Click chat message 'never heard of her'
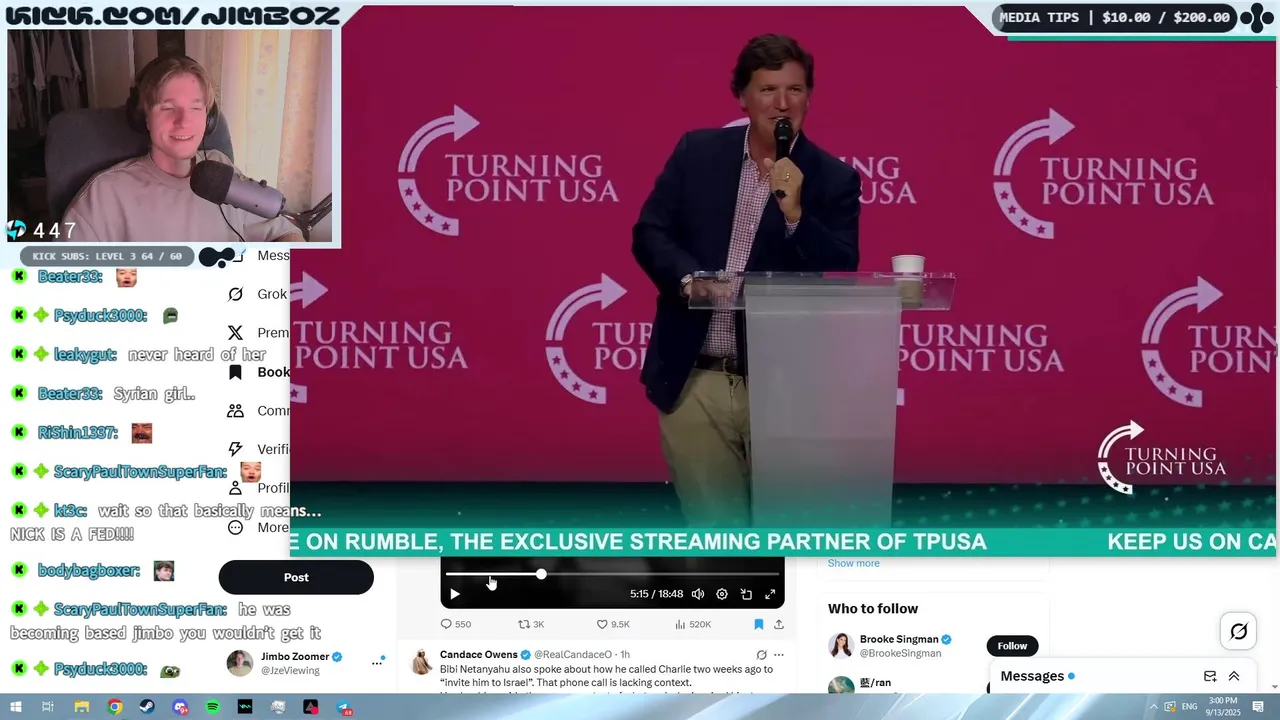 [197, 354]
